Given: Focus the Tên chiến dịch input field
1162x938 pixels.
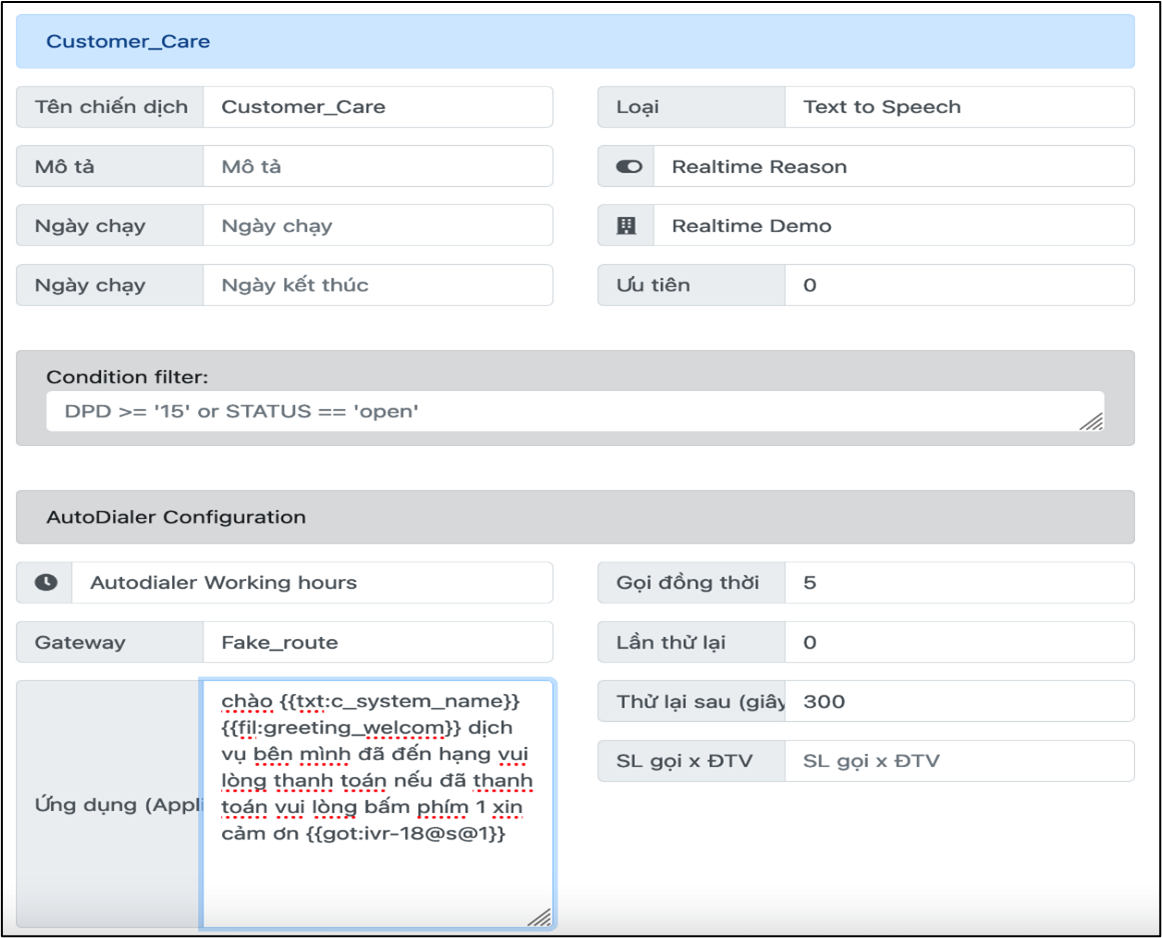Looking at the screenshot, I should point(377,107).
